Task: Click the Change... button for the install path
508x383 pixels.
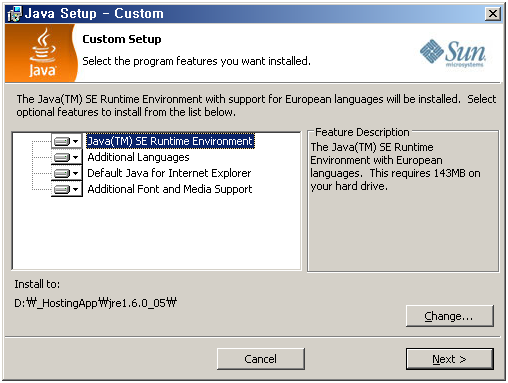Action: pyautogui.click(x=450, y=316)
